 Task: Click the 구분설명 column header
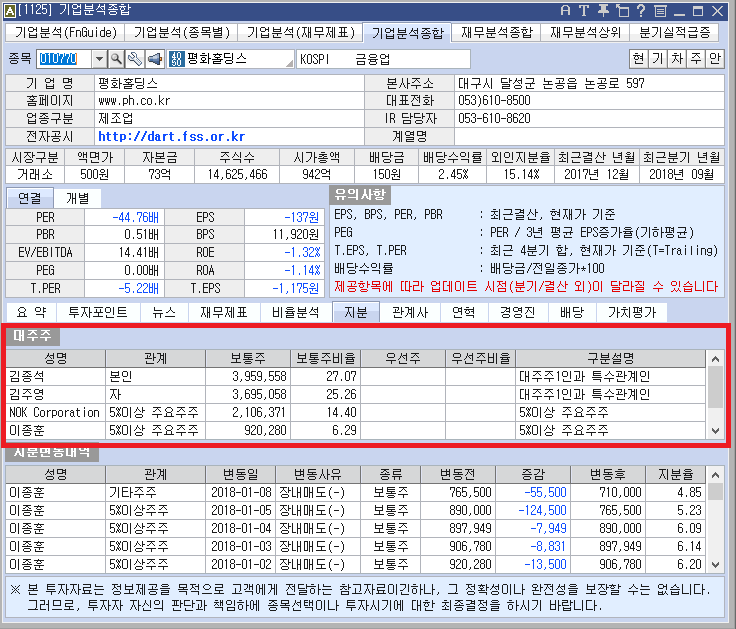coord(611,359)
